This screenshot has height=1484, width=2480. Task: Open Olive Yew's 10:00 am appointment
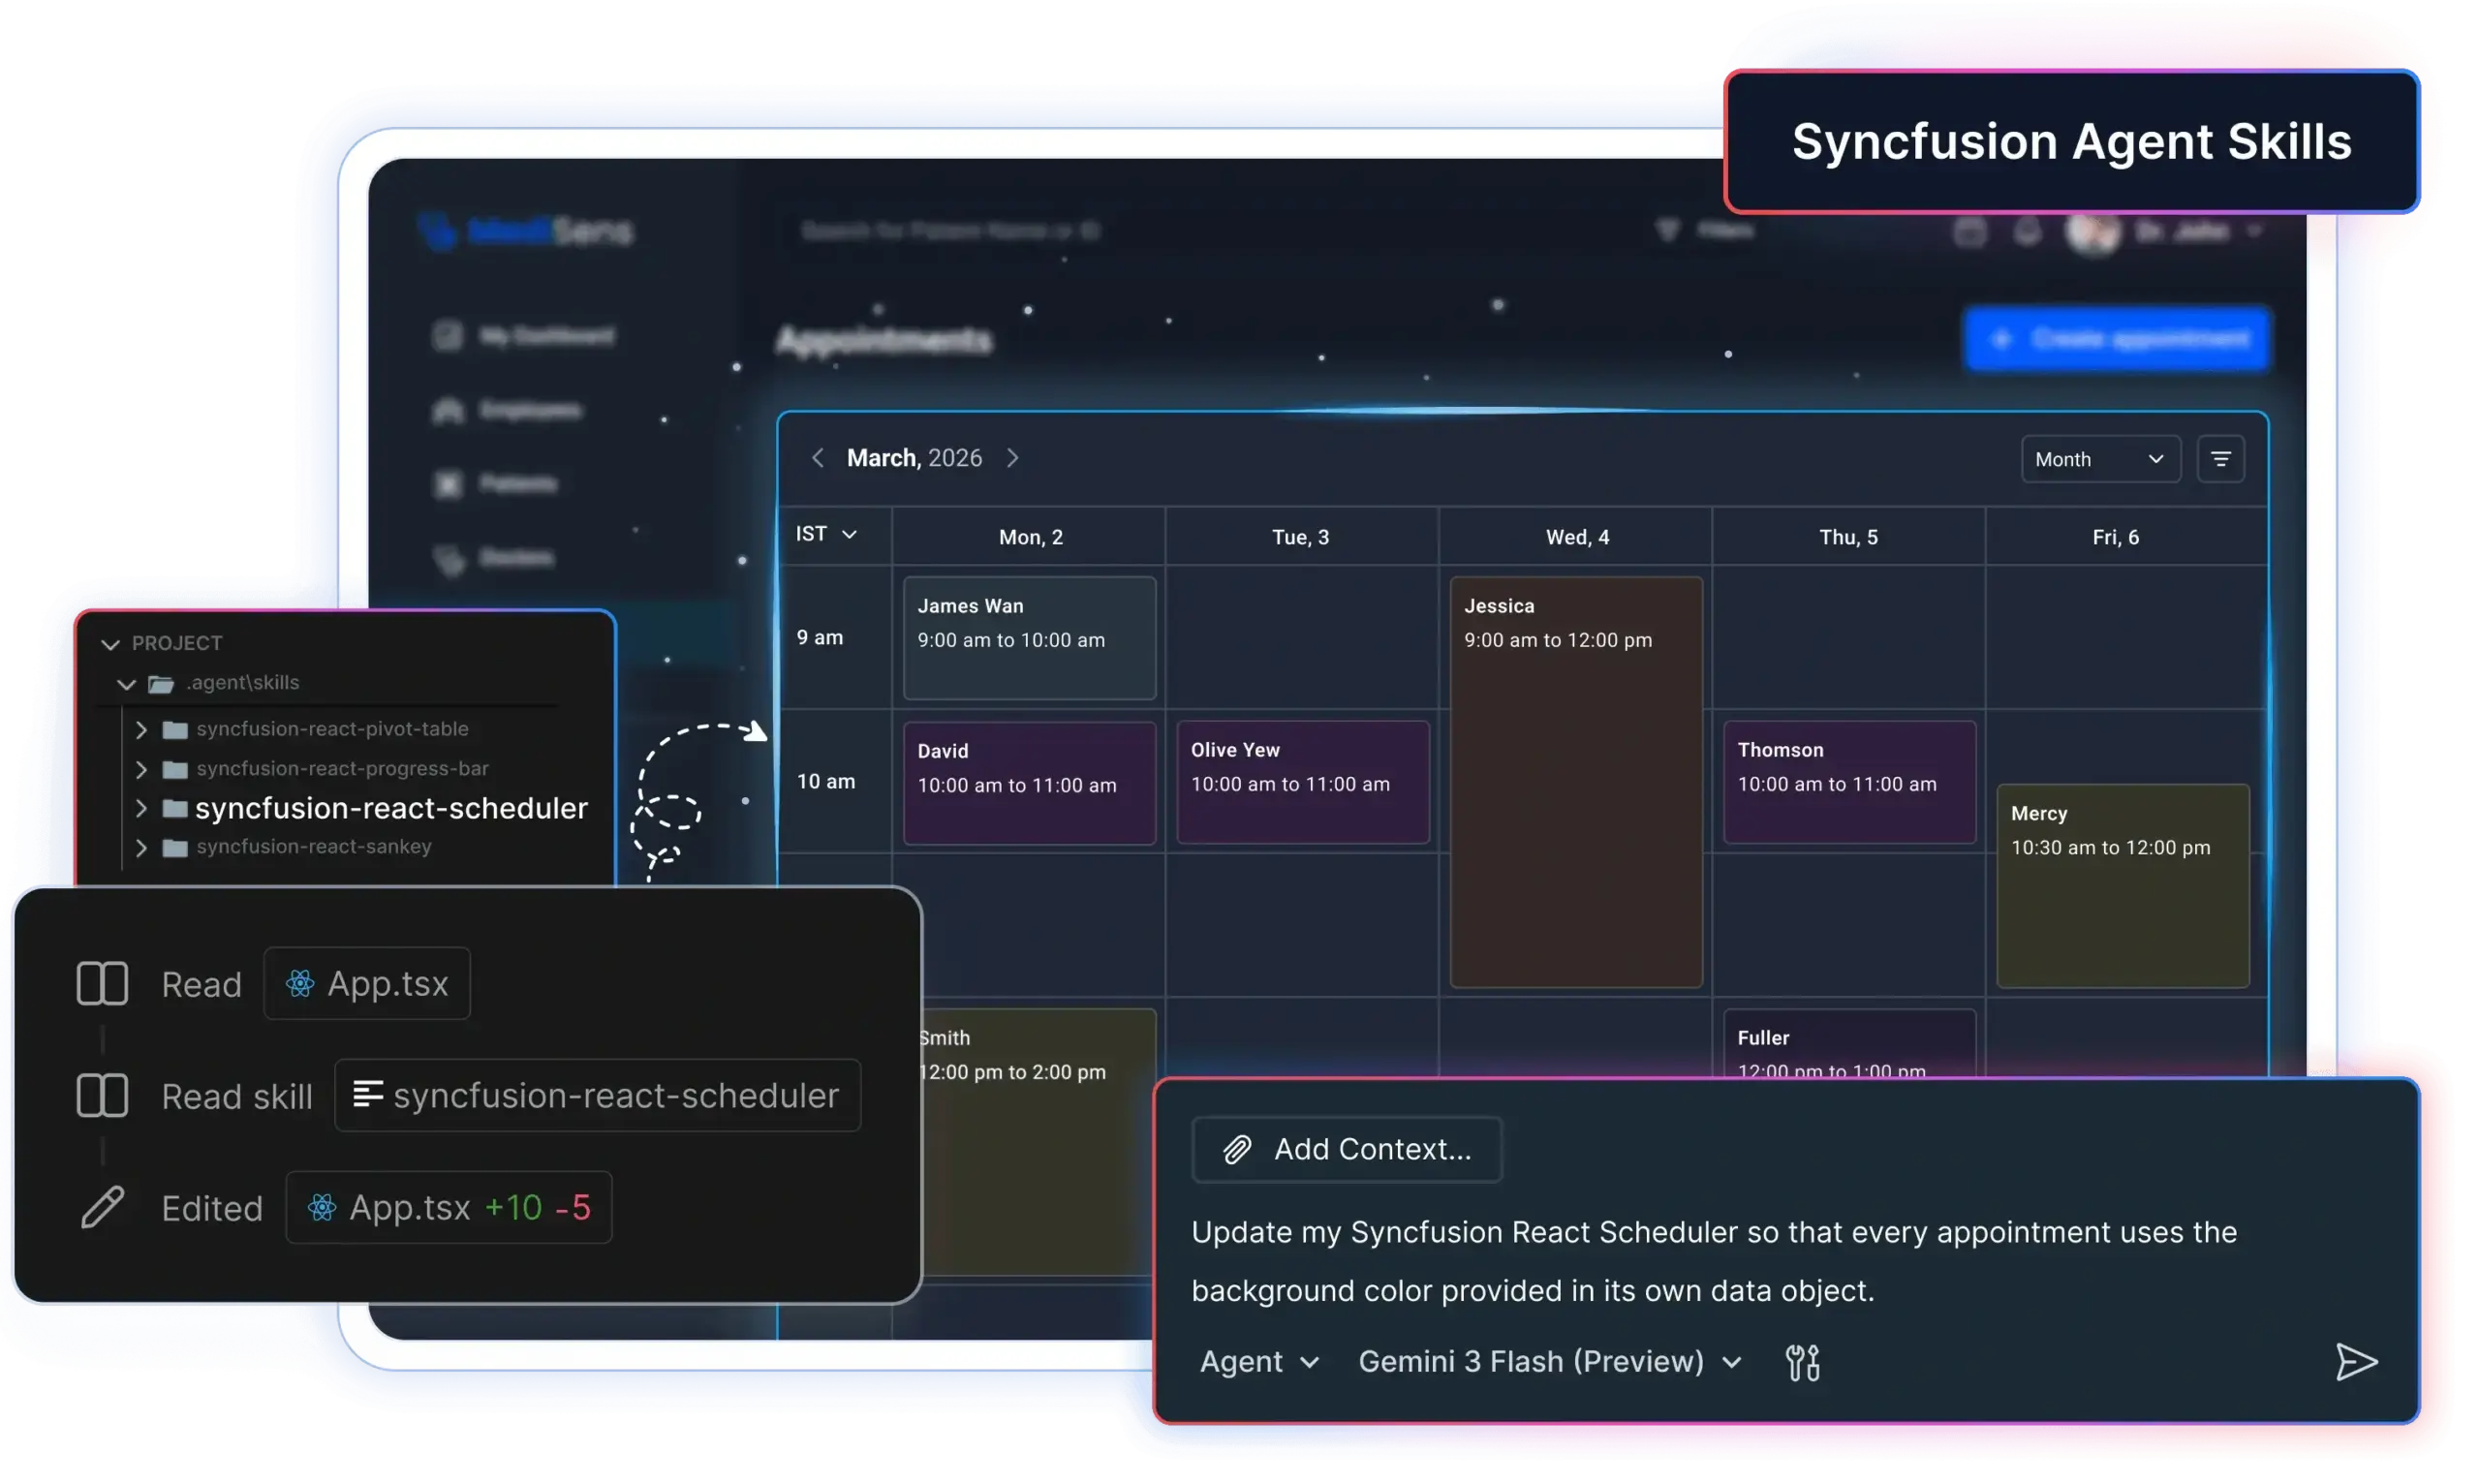coord(1302,782)
